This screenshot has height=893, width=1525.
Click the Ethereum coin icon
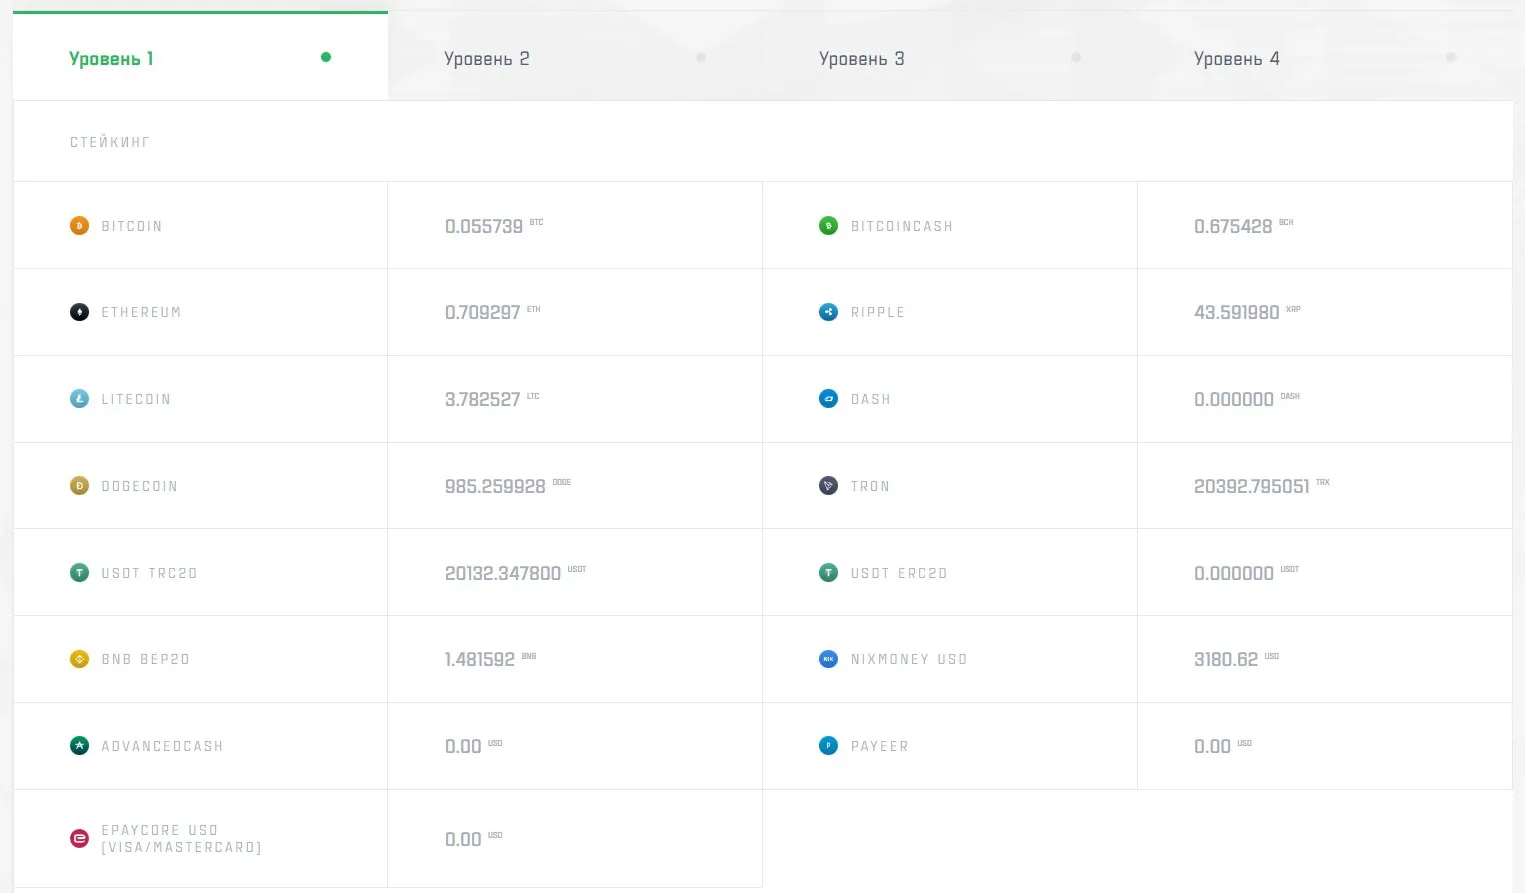coord(79,312)
